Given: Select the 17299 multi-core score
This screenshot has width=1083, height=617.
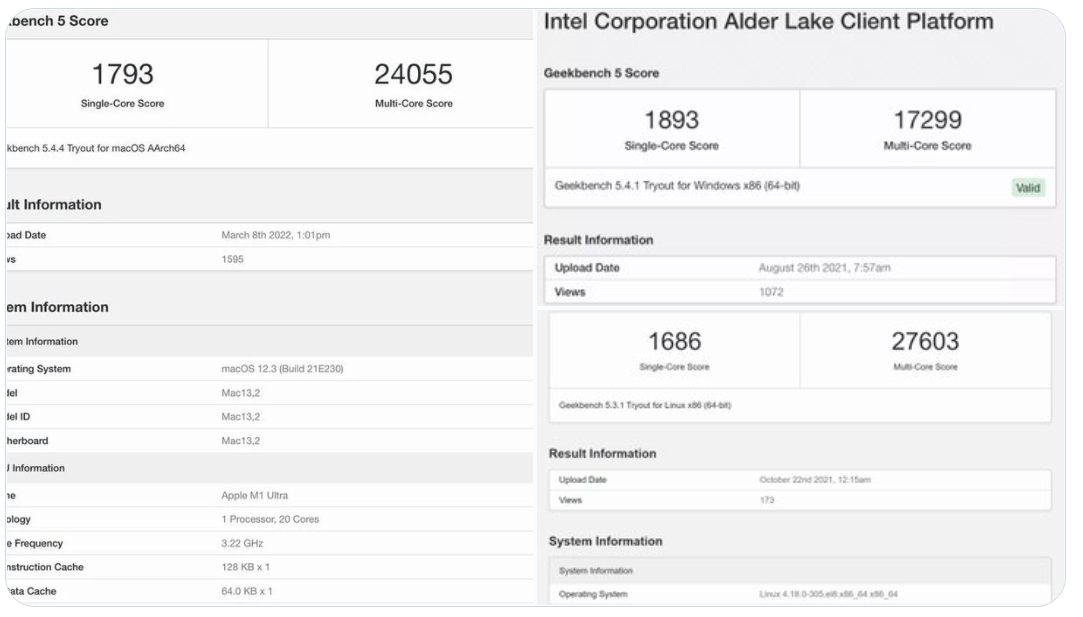Looking at the screenshot, I should (x=928, y=120).
